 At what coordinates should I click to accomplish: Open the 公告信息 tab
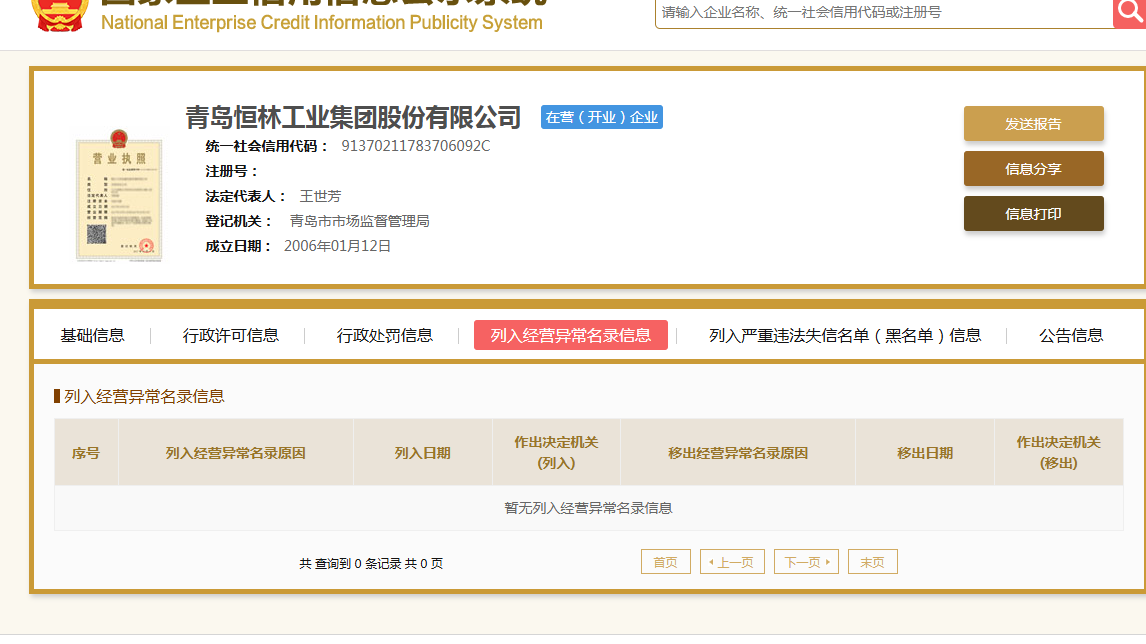[x=1071, y=336]
